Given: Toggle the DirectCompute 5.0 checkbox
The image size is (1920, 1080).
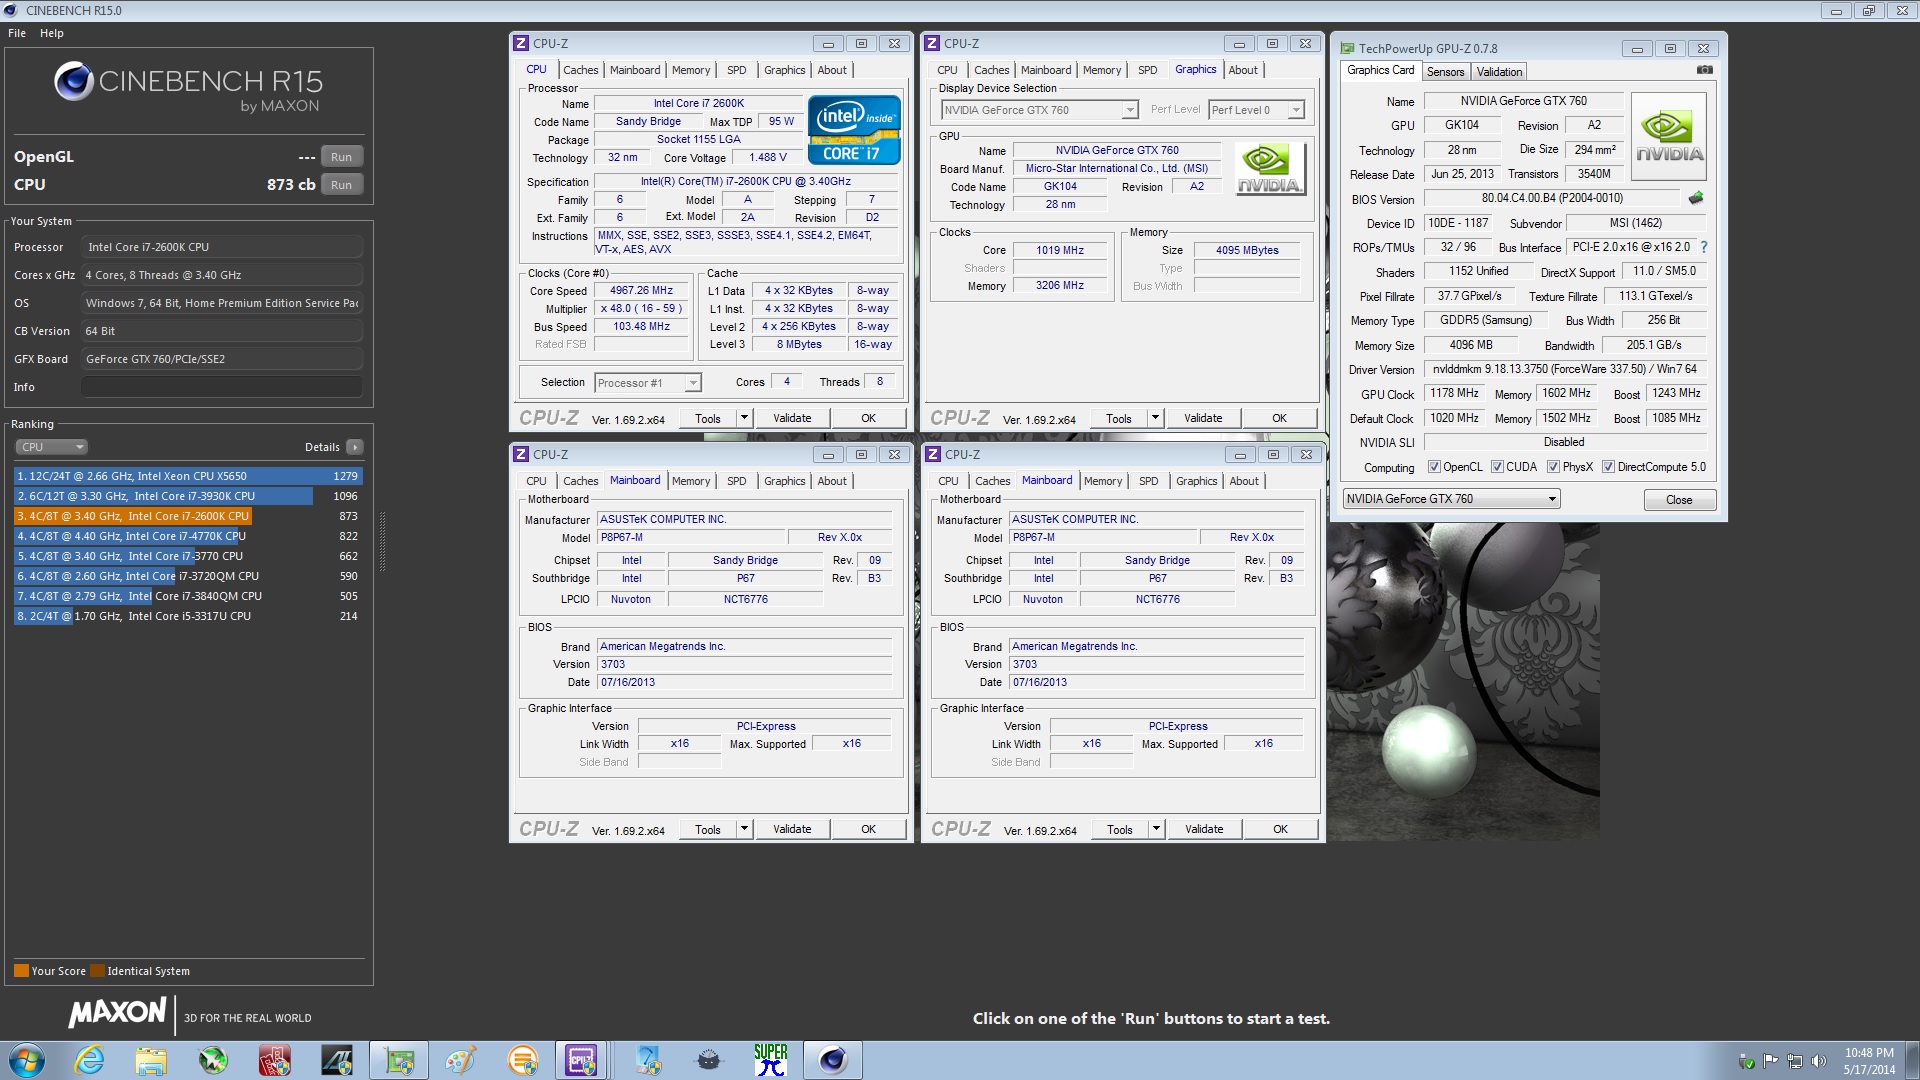Looking at the screenshot, I should [1608, 467].
